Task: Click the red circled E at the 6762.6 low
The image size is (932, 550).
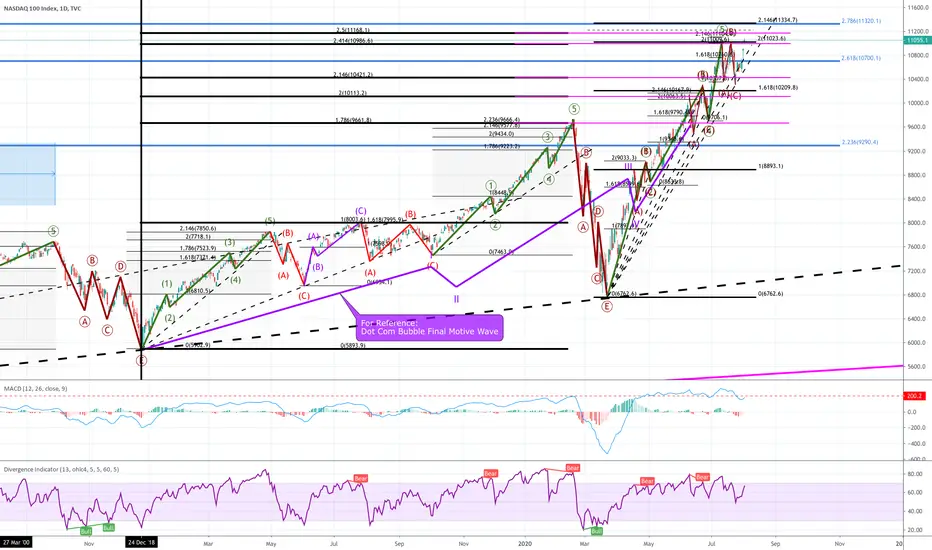Action: point(606,307)
